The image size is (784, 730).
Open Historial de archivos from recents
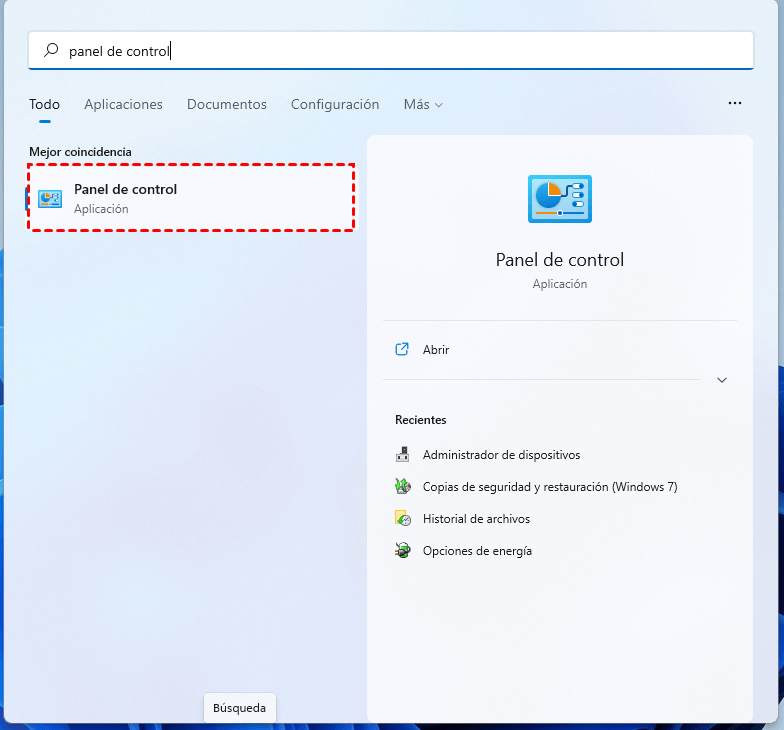pyautogui.click(x=476, y=518)
